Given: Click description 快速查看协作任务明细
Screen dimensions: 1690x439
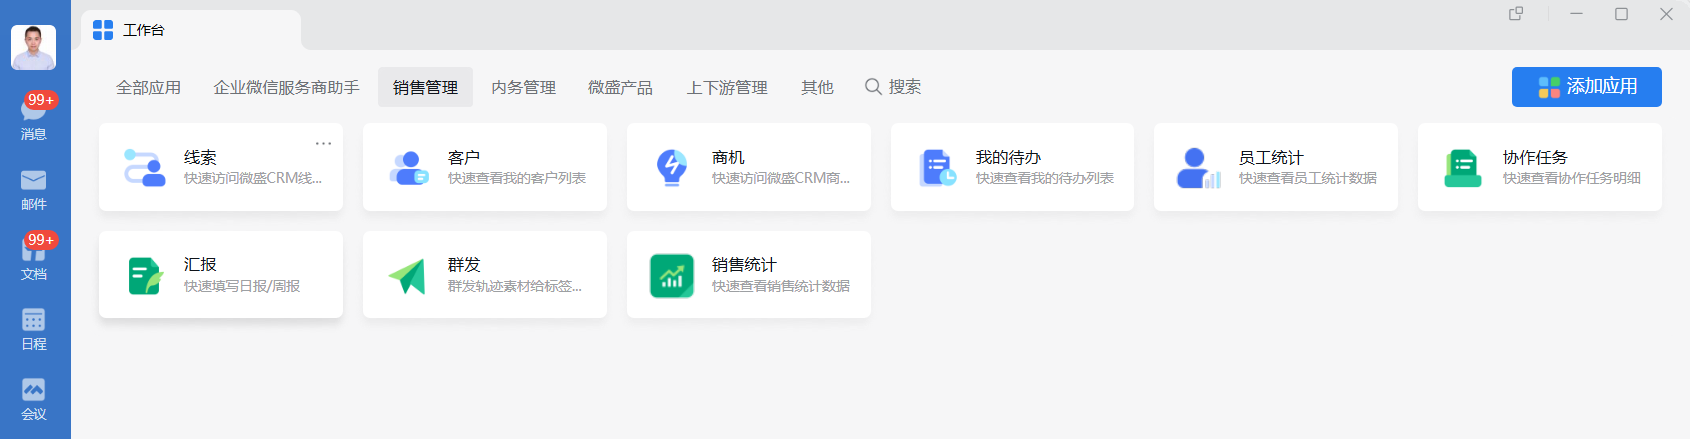Looking at the screenshot, I should tap(1572, 178).
